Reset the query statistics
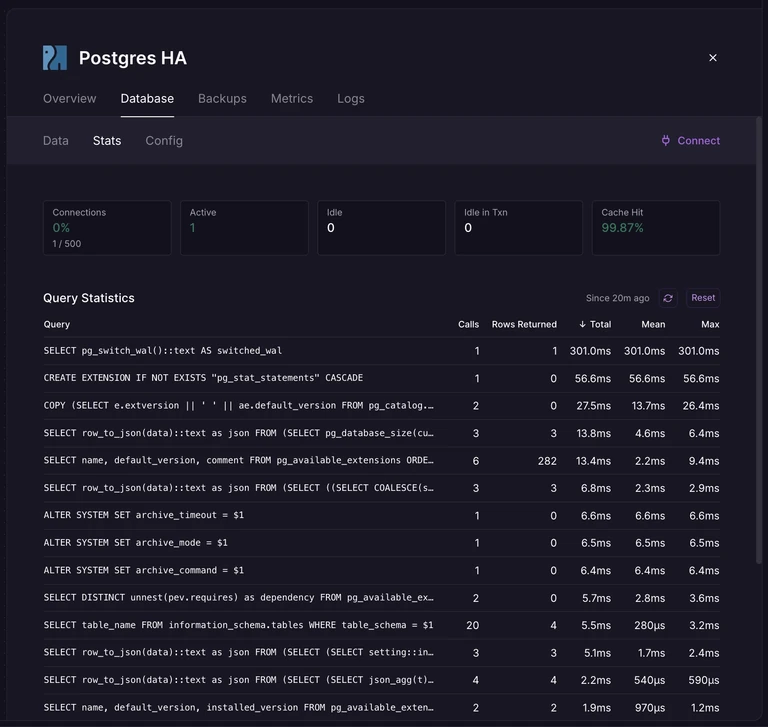The height and width of the screenshot is (727, 768). 703,298
